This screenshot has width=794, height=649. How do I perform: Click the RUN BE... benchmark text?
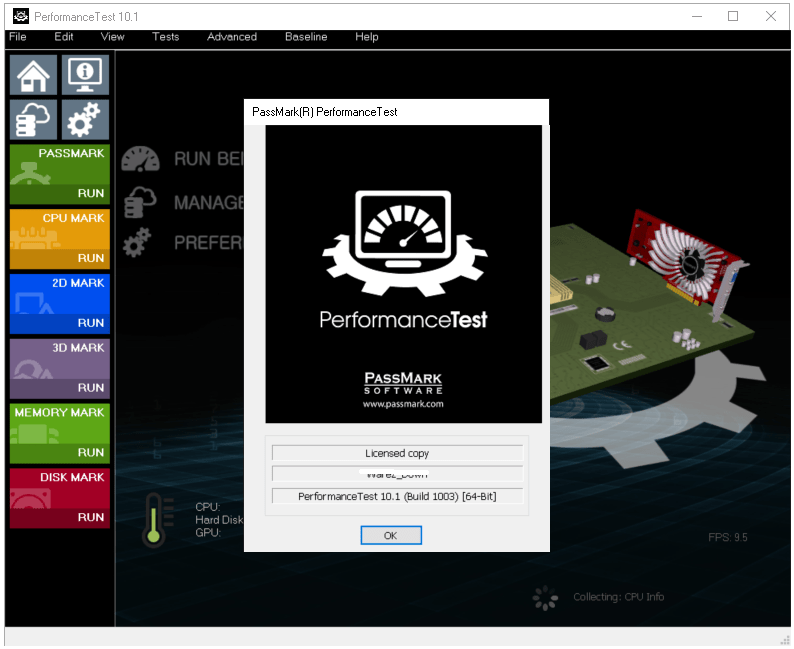coord(209,159)
